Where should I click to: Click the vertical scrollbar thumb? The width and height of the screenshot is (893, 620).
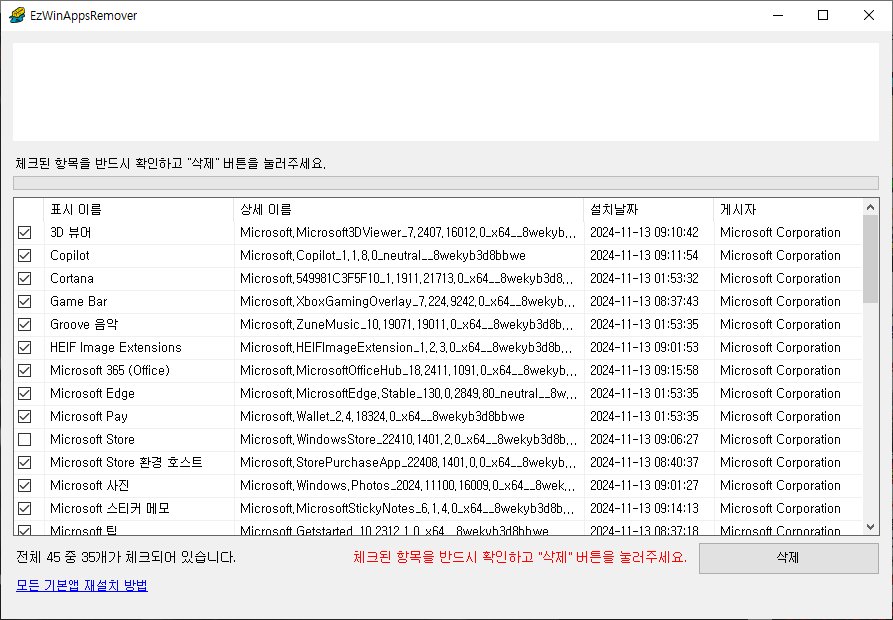(x=870, y=259)
